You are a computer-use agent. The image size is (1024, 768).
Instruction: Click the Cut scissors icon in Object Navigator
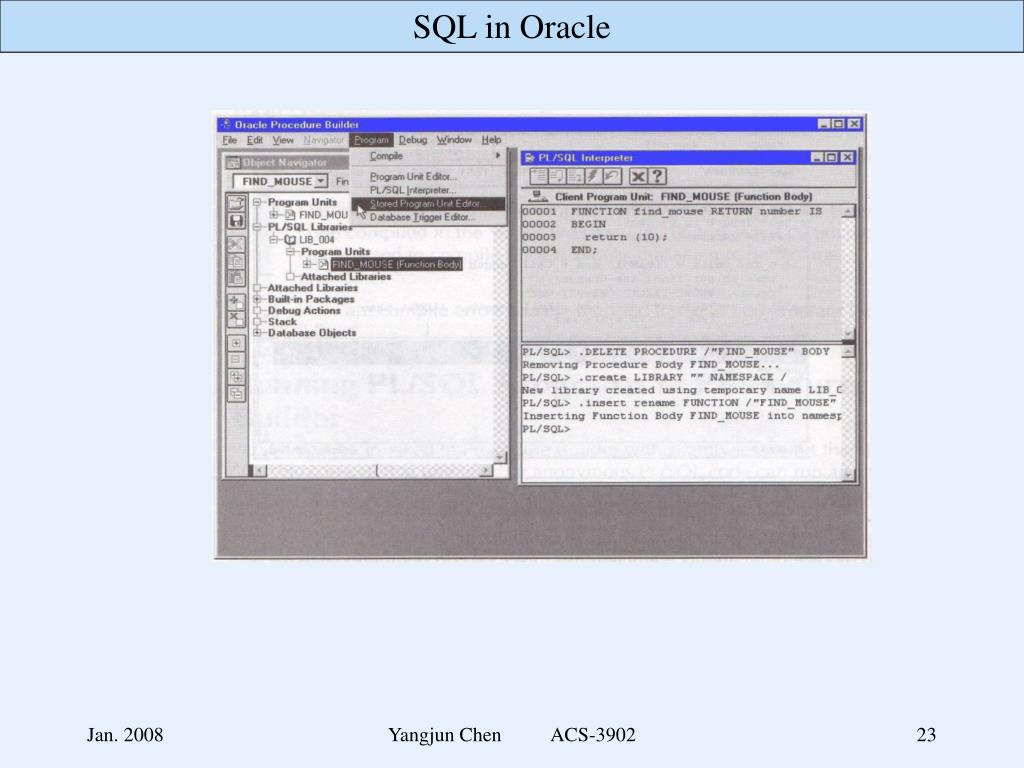[236, 244]
